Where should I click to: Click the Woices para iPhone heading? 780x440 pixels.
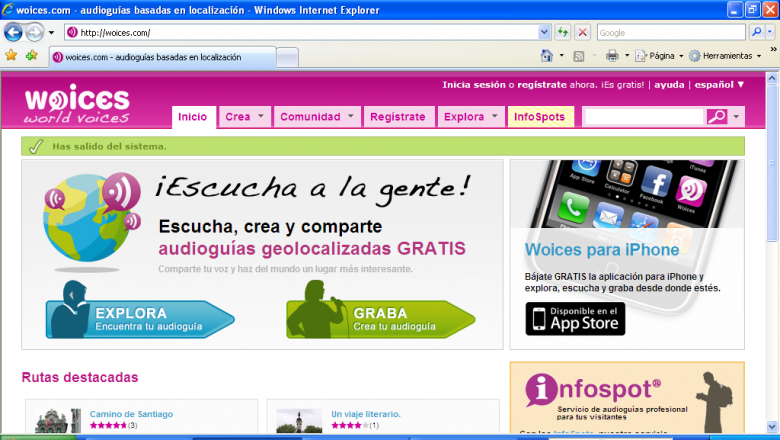click(x=602, y=250)
